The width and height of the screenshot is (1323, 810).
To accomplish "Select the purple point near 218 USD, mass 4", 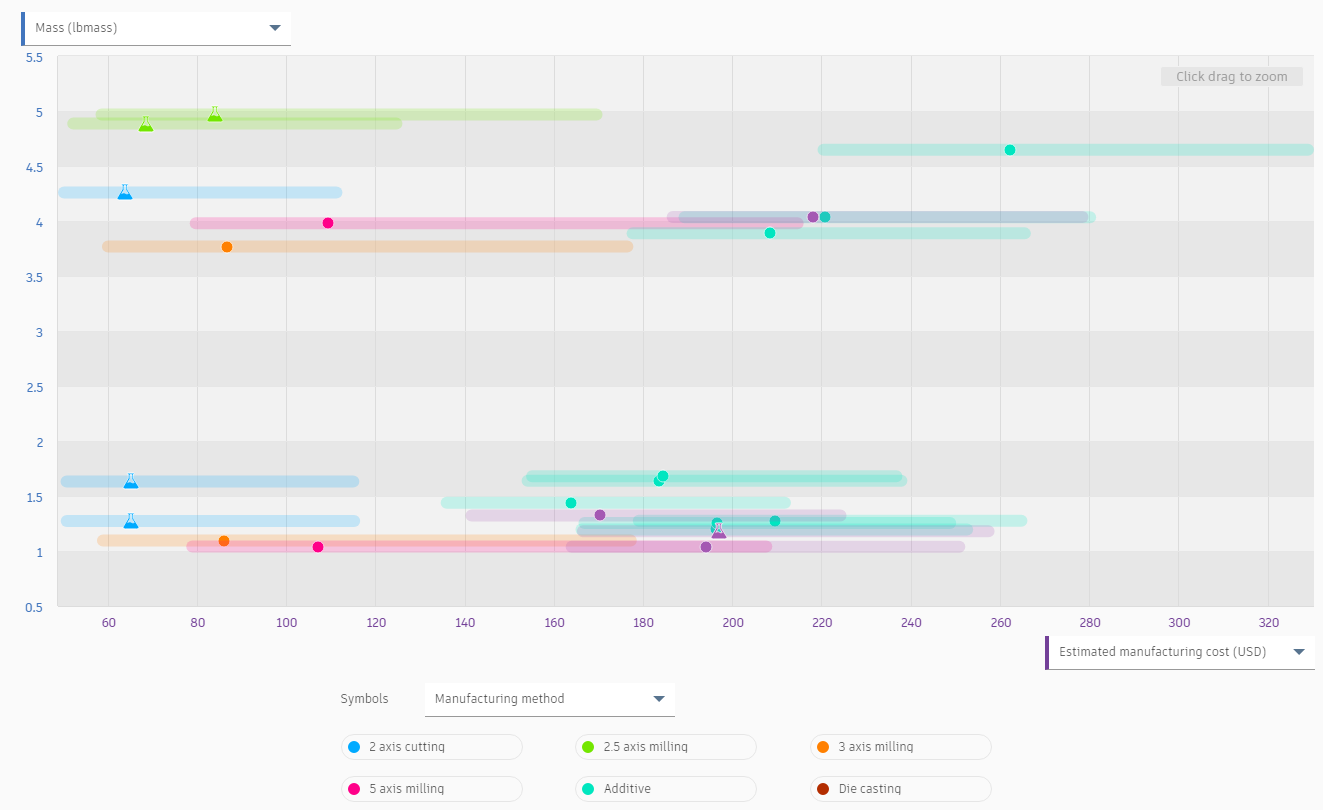I will 813,217.
